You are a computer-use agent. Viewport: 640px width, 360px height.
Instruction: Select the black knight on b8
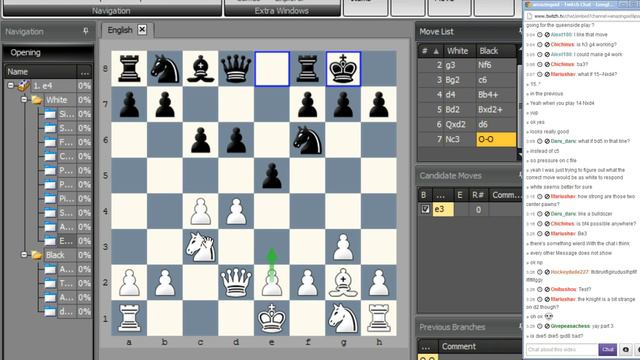pos(164,68)
